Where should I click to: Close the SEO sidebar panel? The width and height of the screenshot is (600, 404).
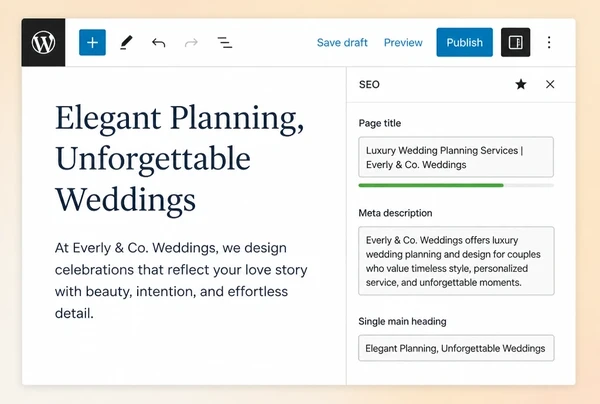[x=550, y=84]
